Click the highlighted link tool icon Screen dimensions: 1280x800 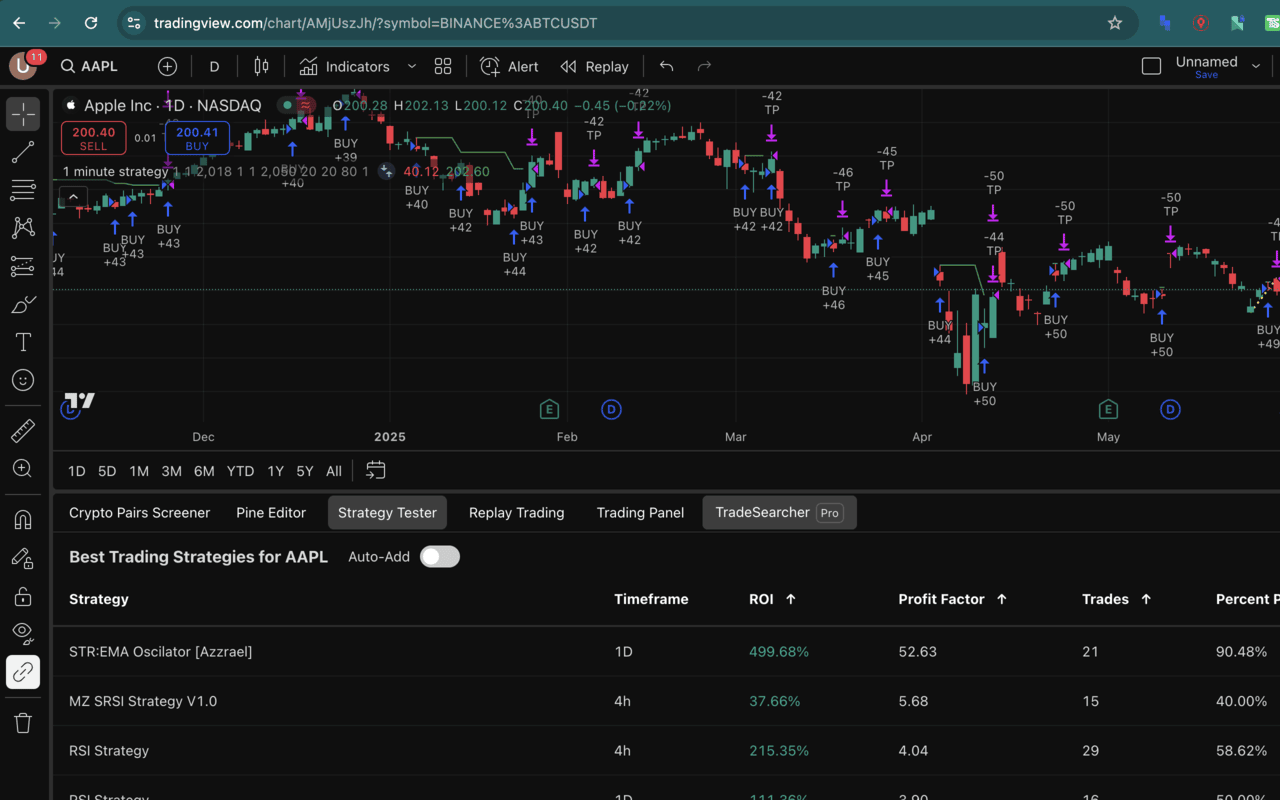[23, 672]
